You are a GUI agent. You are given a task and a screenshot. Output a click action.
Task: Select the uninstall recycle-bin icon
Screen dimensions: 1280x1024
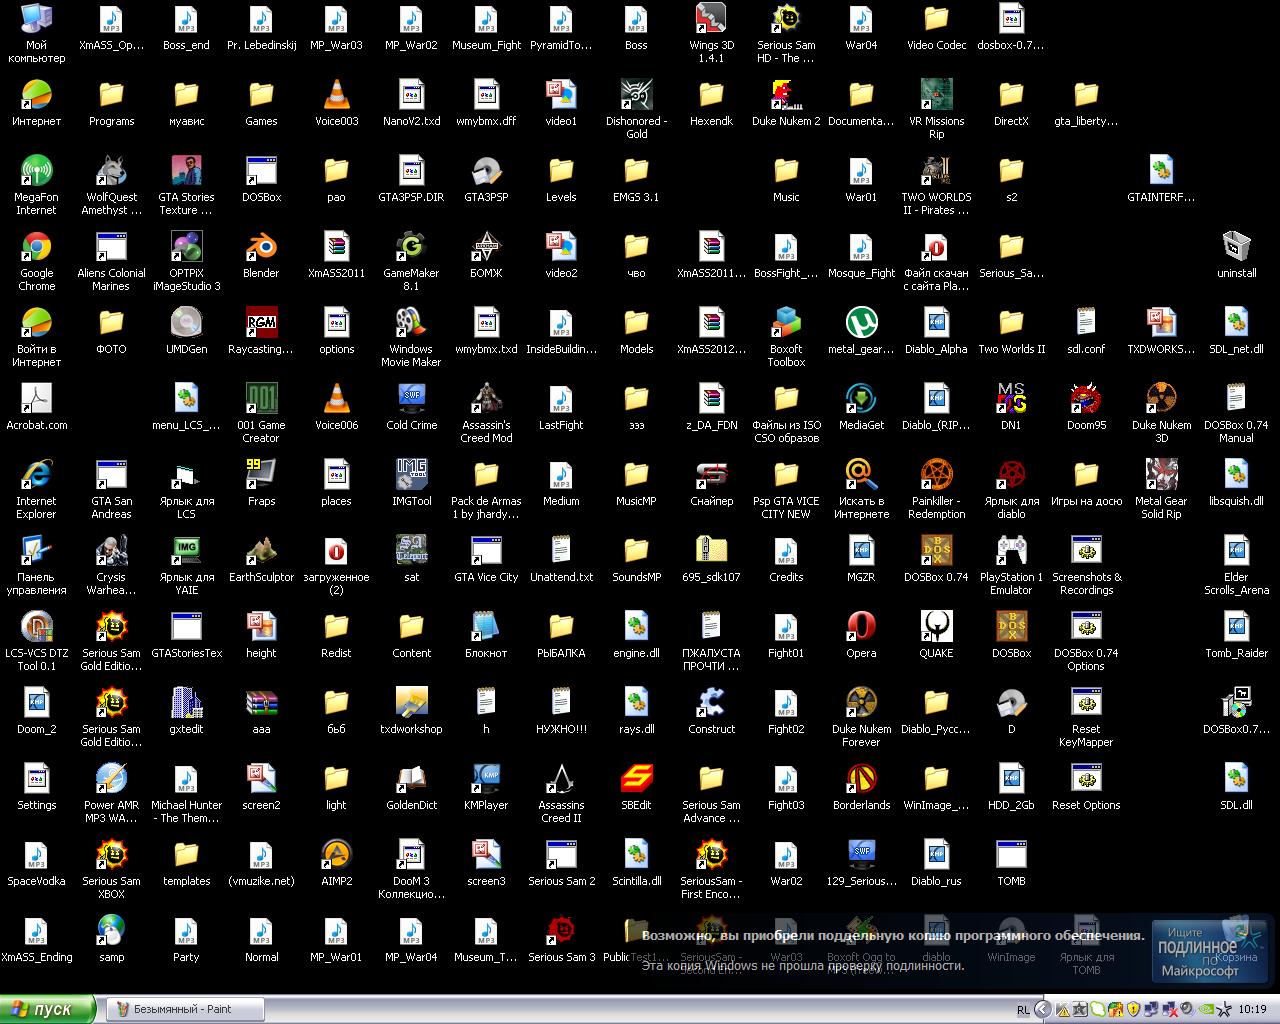[x=1236, y=246]
